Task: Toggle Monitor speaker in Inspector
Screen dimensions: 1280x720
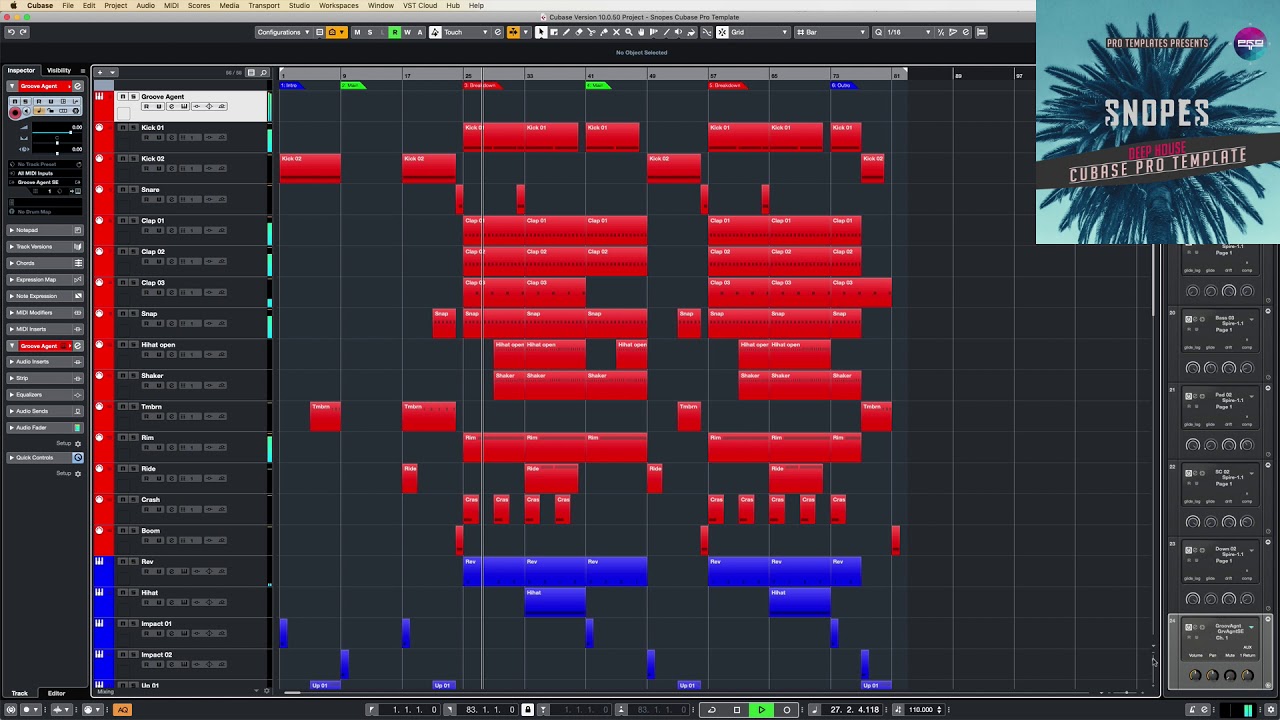Action: pos(27,111)
